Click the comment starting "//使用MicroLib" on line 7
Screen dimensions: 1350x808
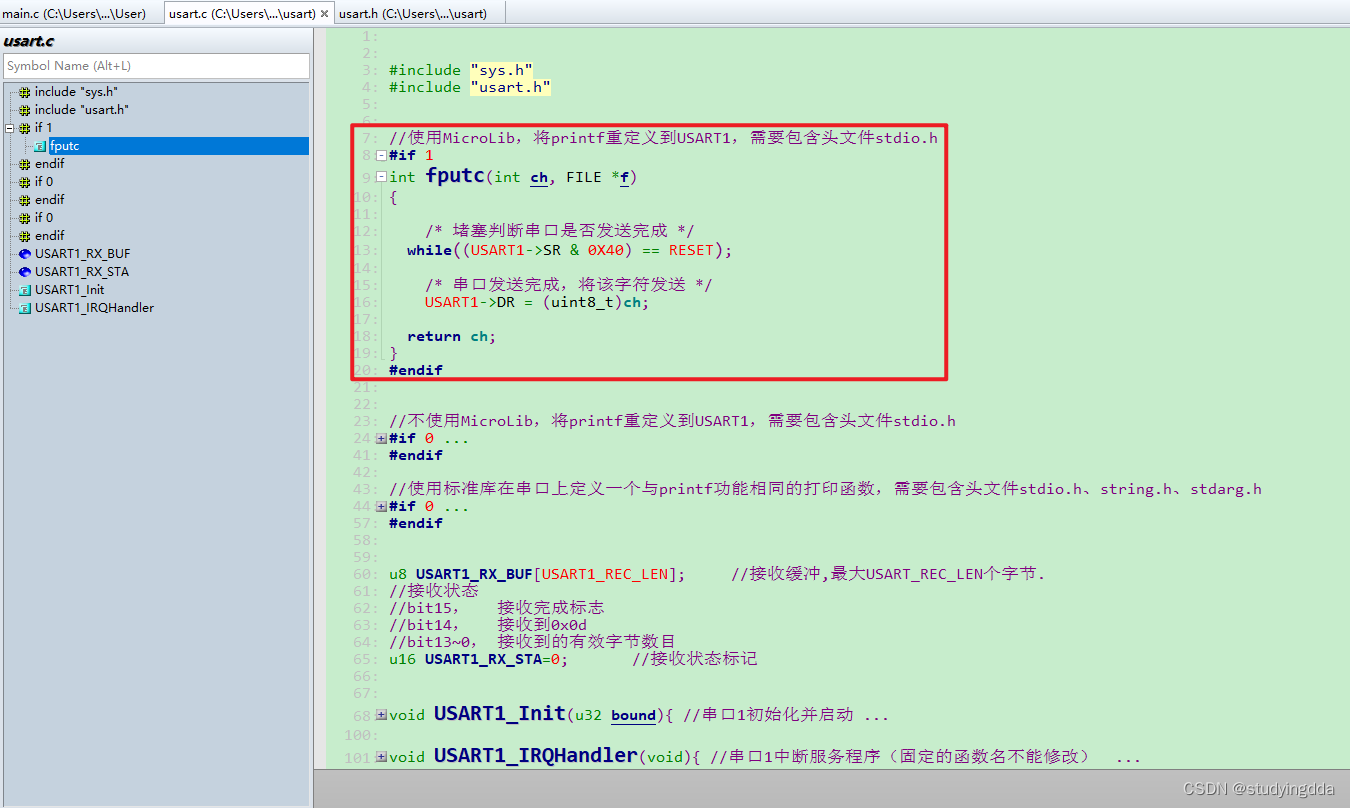tap(663, 138)
